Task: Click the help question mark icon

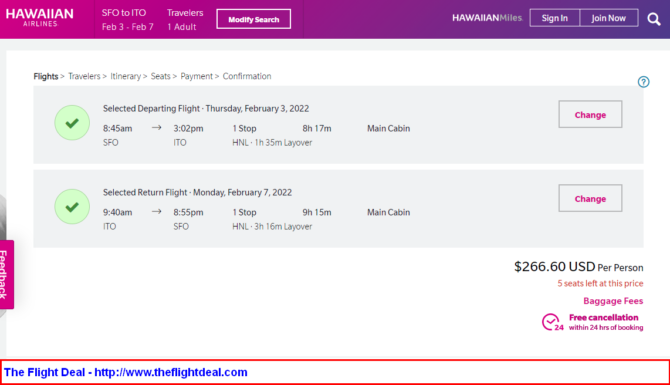Action: coord(644,82)
